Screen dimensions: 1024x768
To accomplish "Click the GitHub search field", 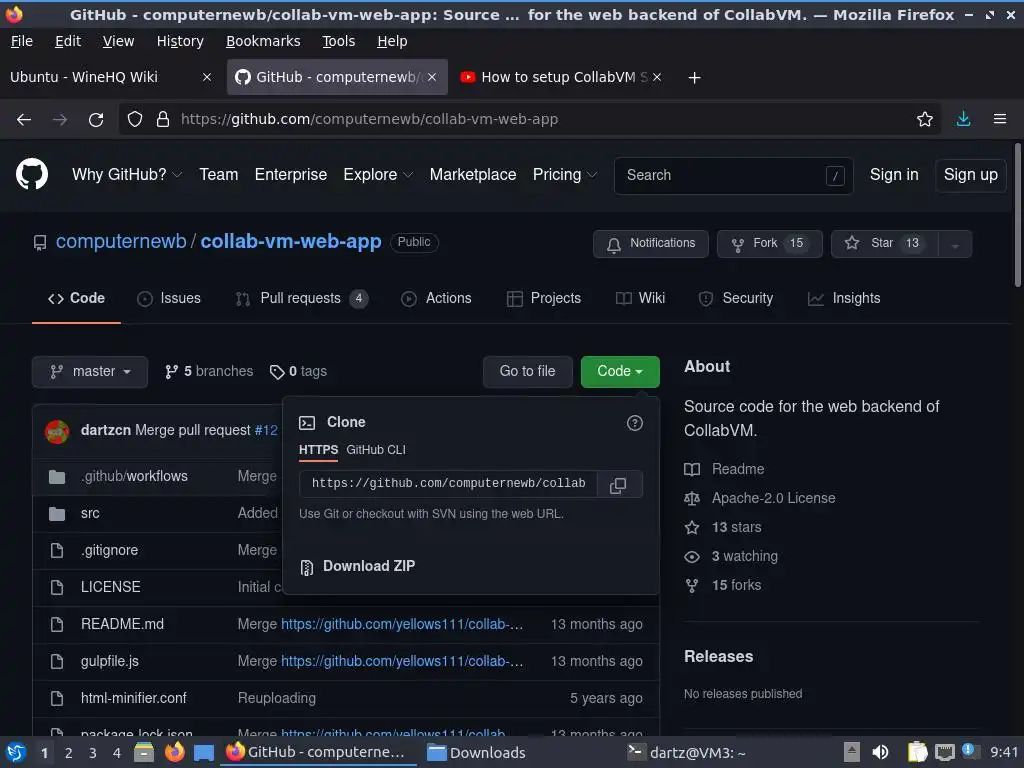I will (733, 176).
